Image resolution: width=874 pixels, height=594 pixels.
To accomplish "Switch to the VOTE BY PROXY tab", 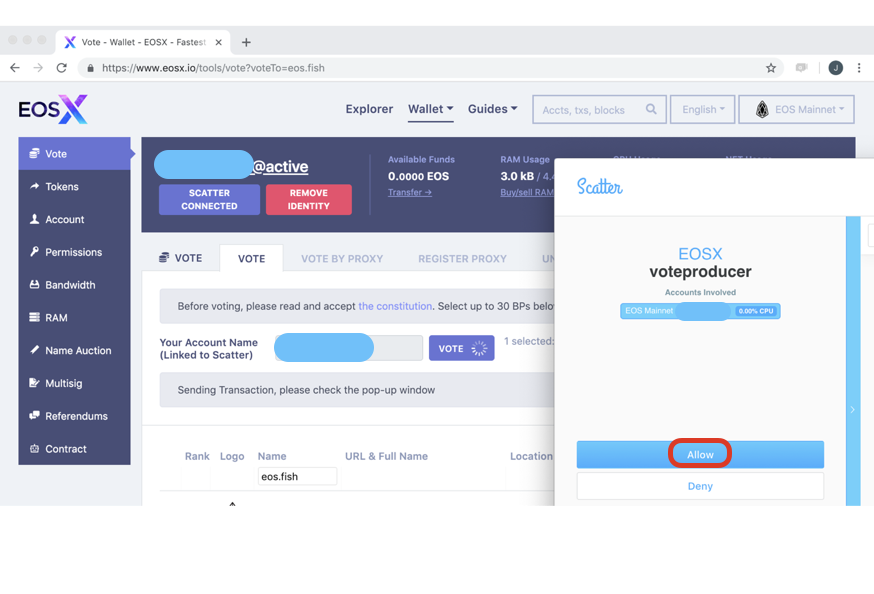I will pos(342,259).
